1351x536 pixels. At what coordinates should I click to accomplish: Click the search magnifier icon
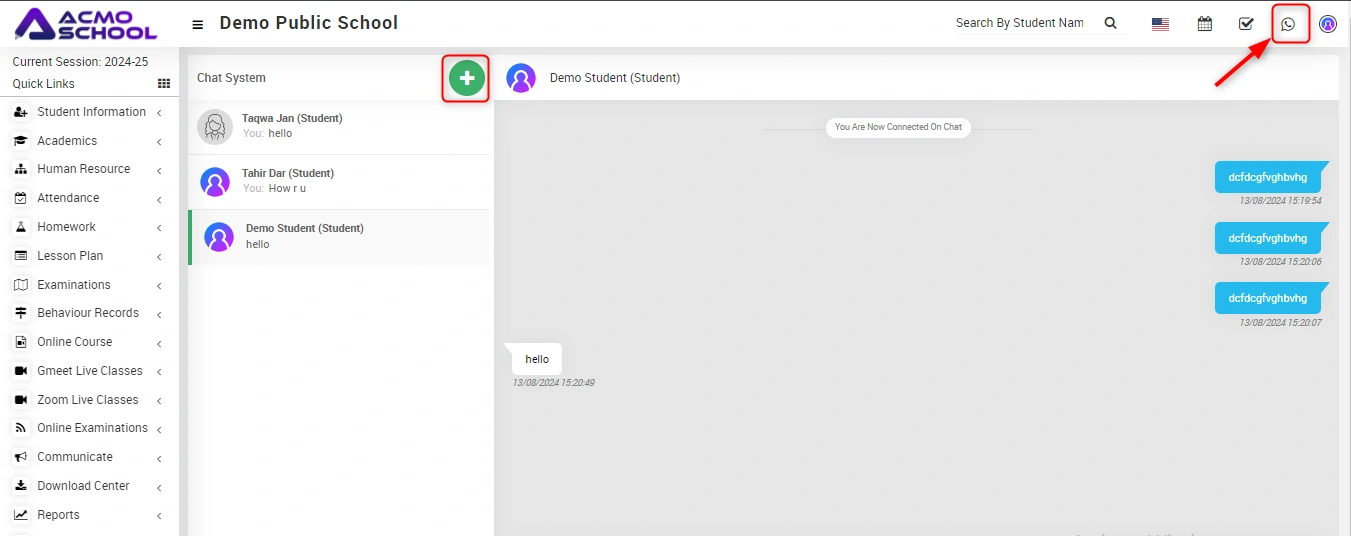tap(1111, 23)
